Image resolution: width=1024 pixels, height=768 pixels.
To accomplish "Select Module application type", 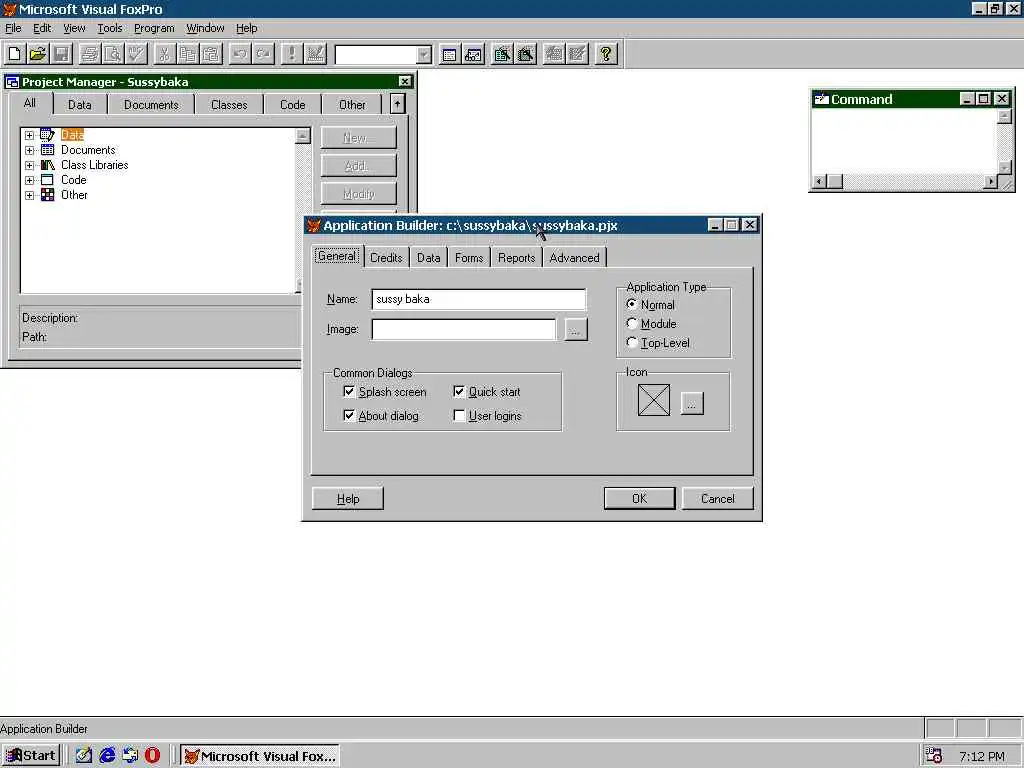I will [632, 323].
